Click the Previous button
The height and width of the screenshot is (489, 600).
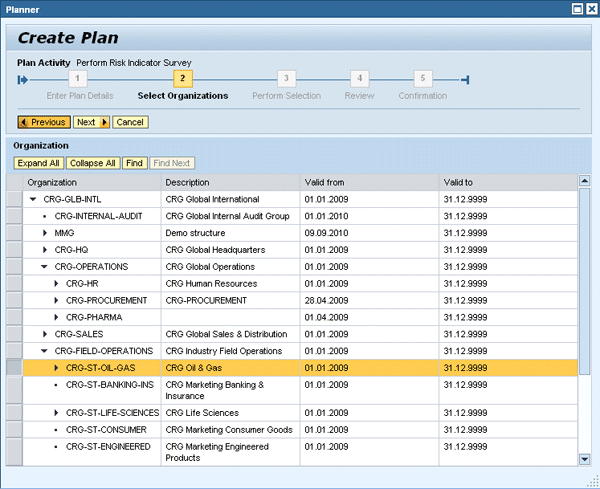43,122
